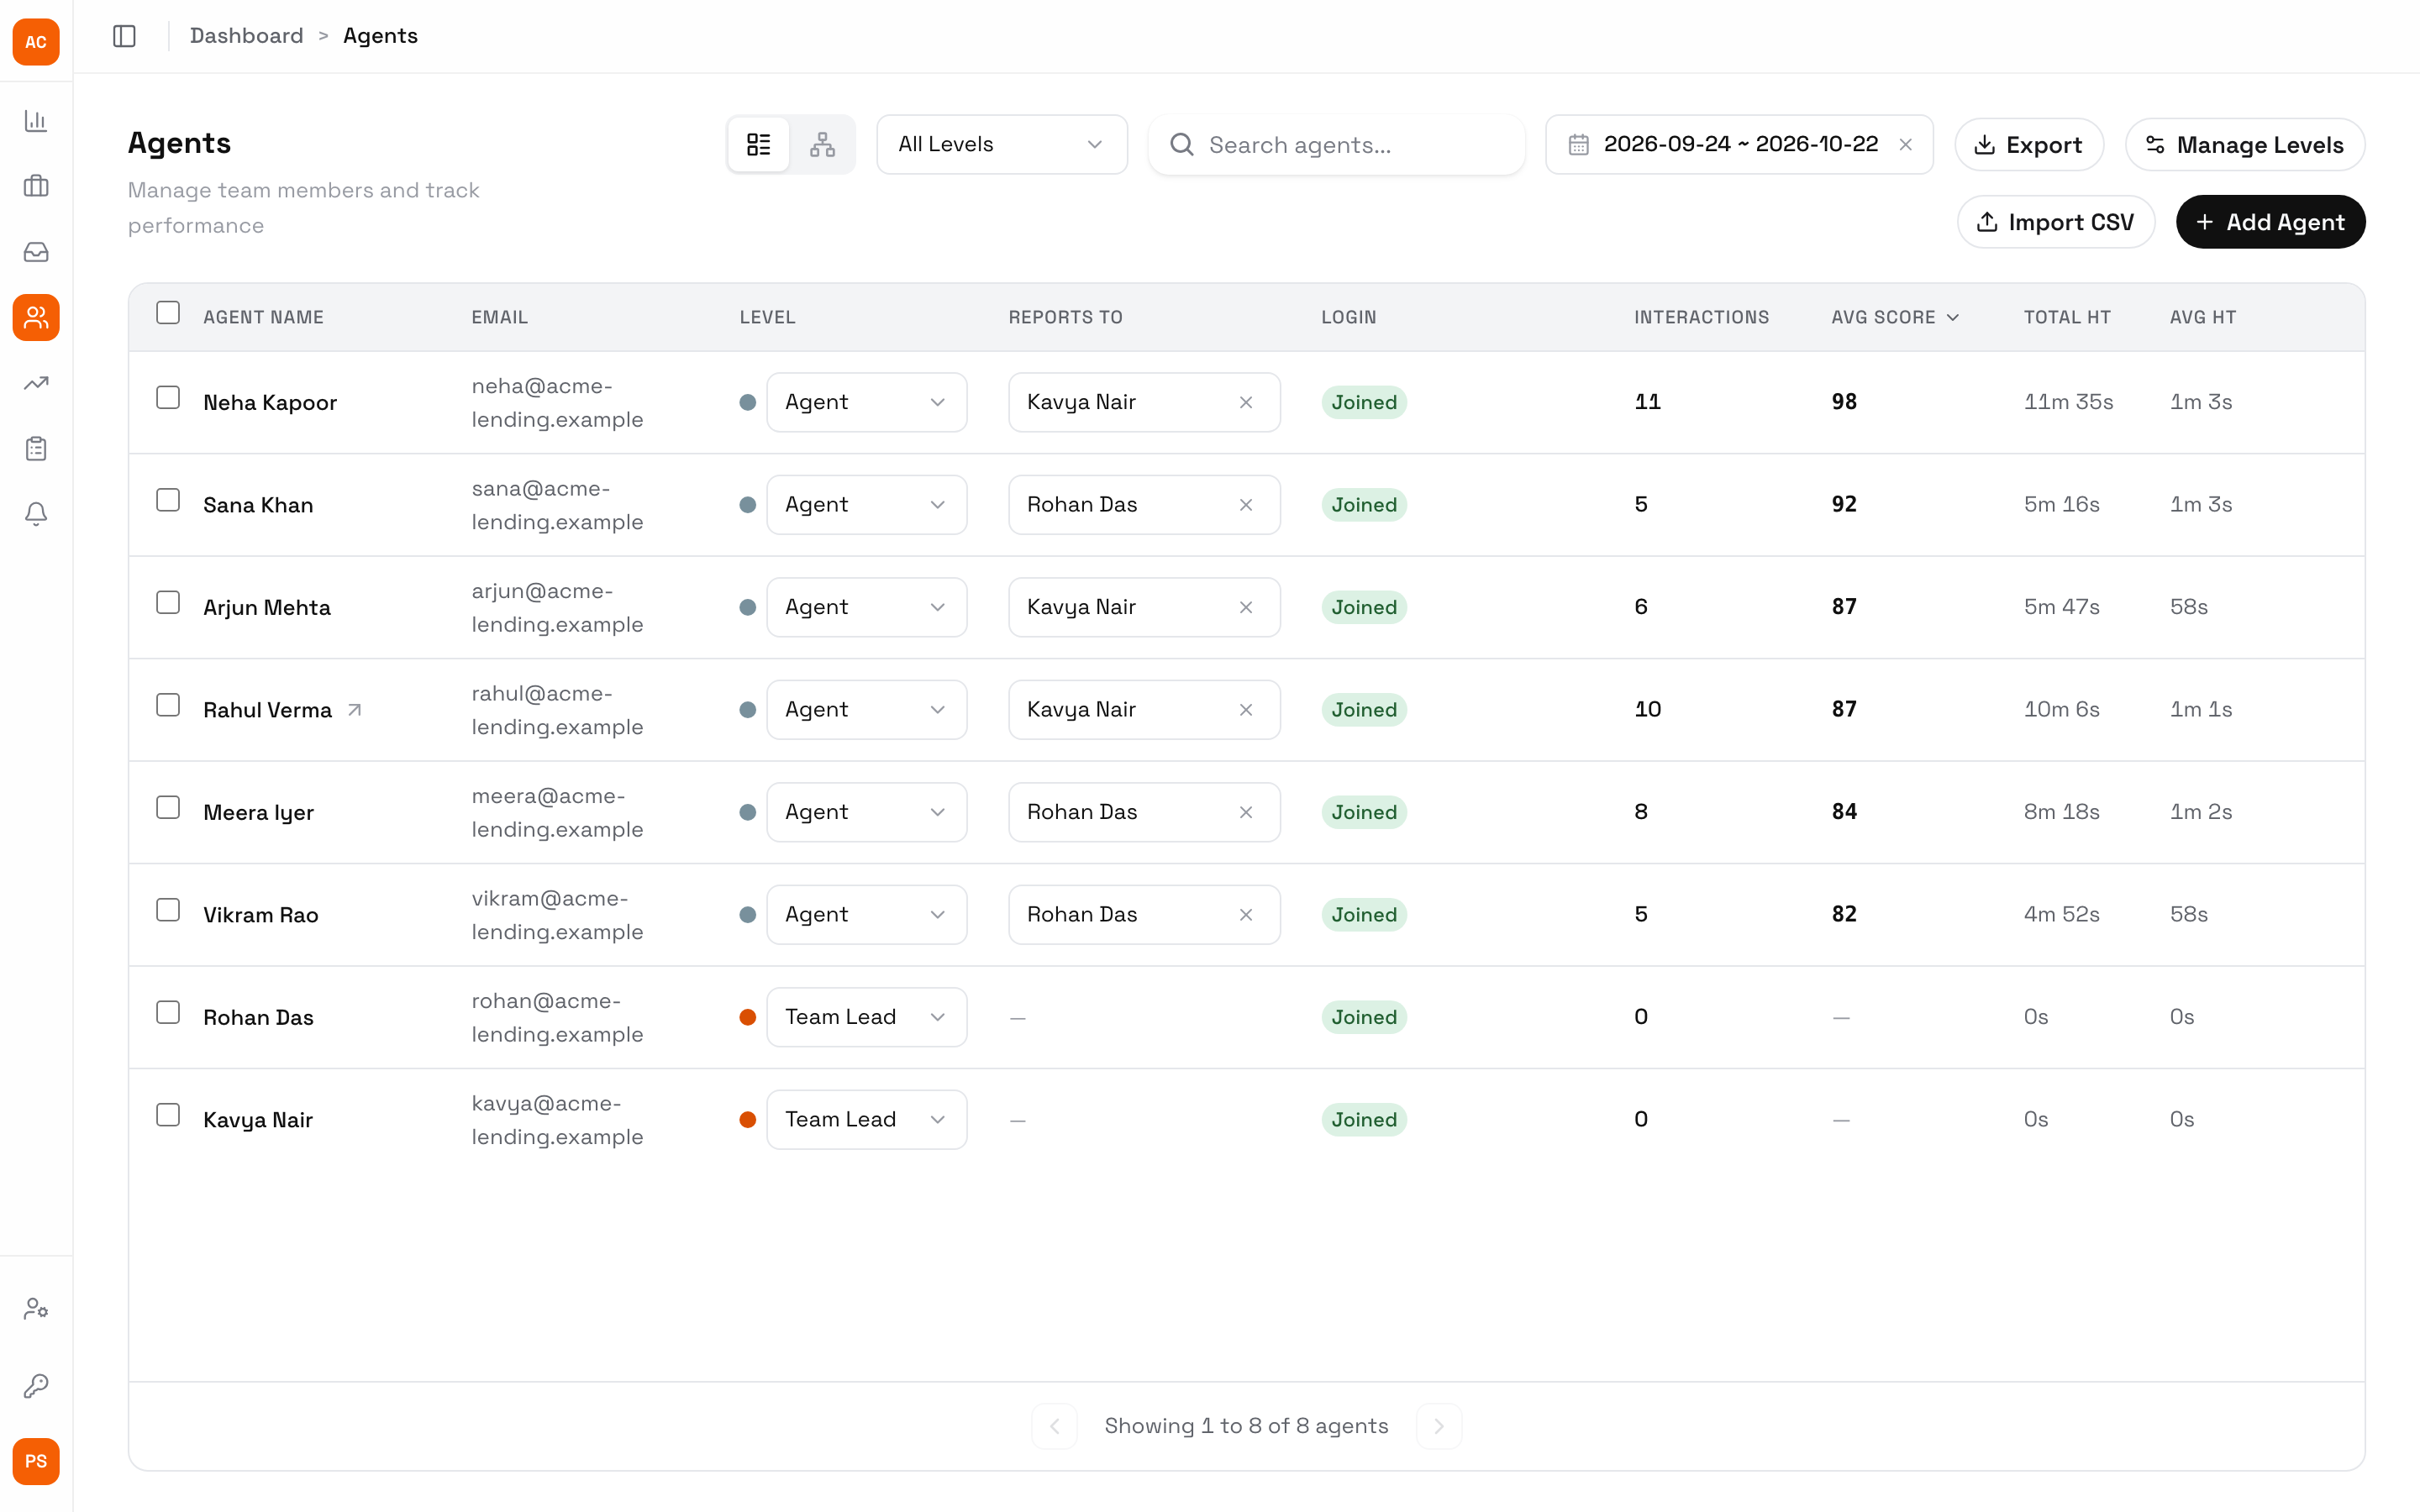The height and width of the screenshot is (1512, 2420).
Task: Open the clipboard sidebar icon
Action: (x=36, y=449)
